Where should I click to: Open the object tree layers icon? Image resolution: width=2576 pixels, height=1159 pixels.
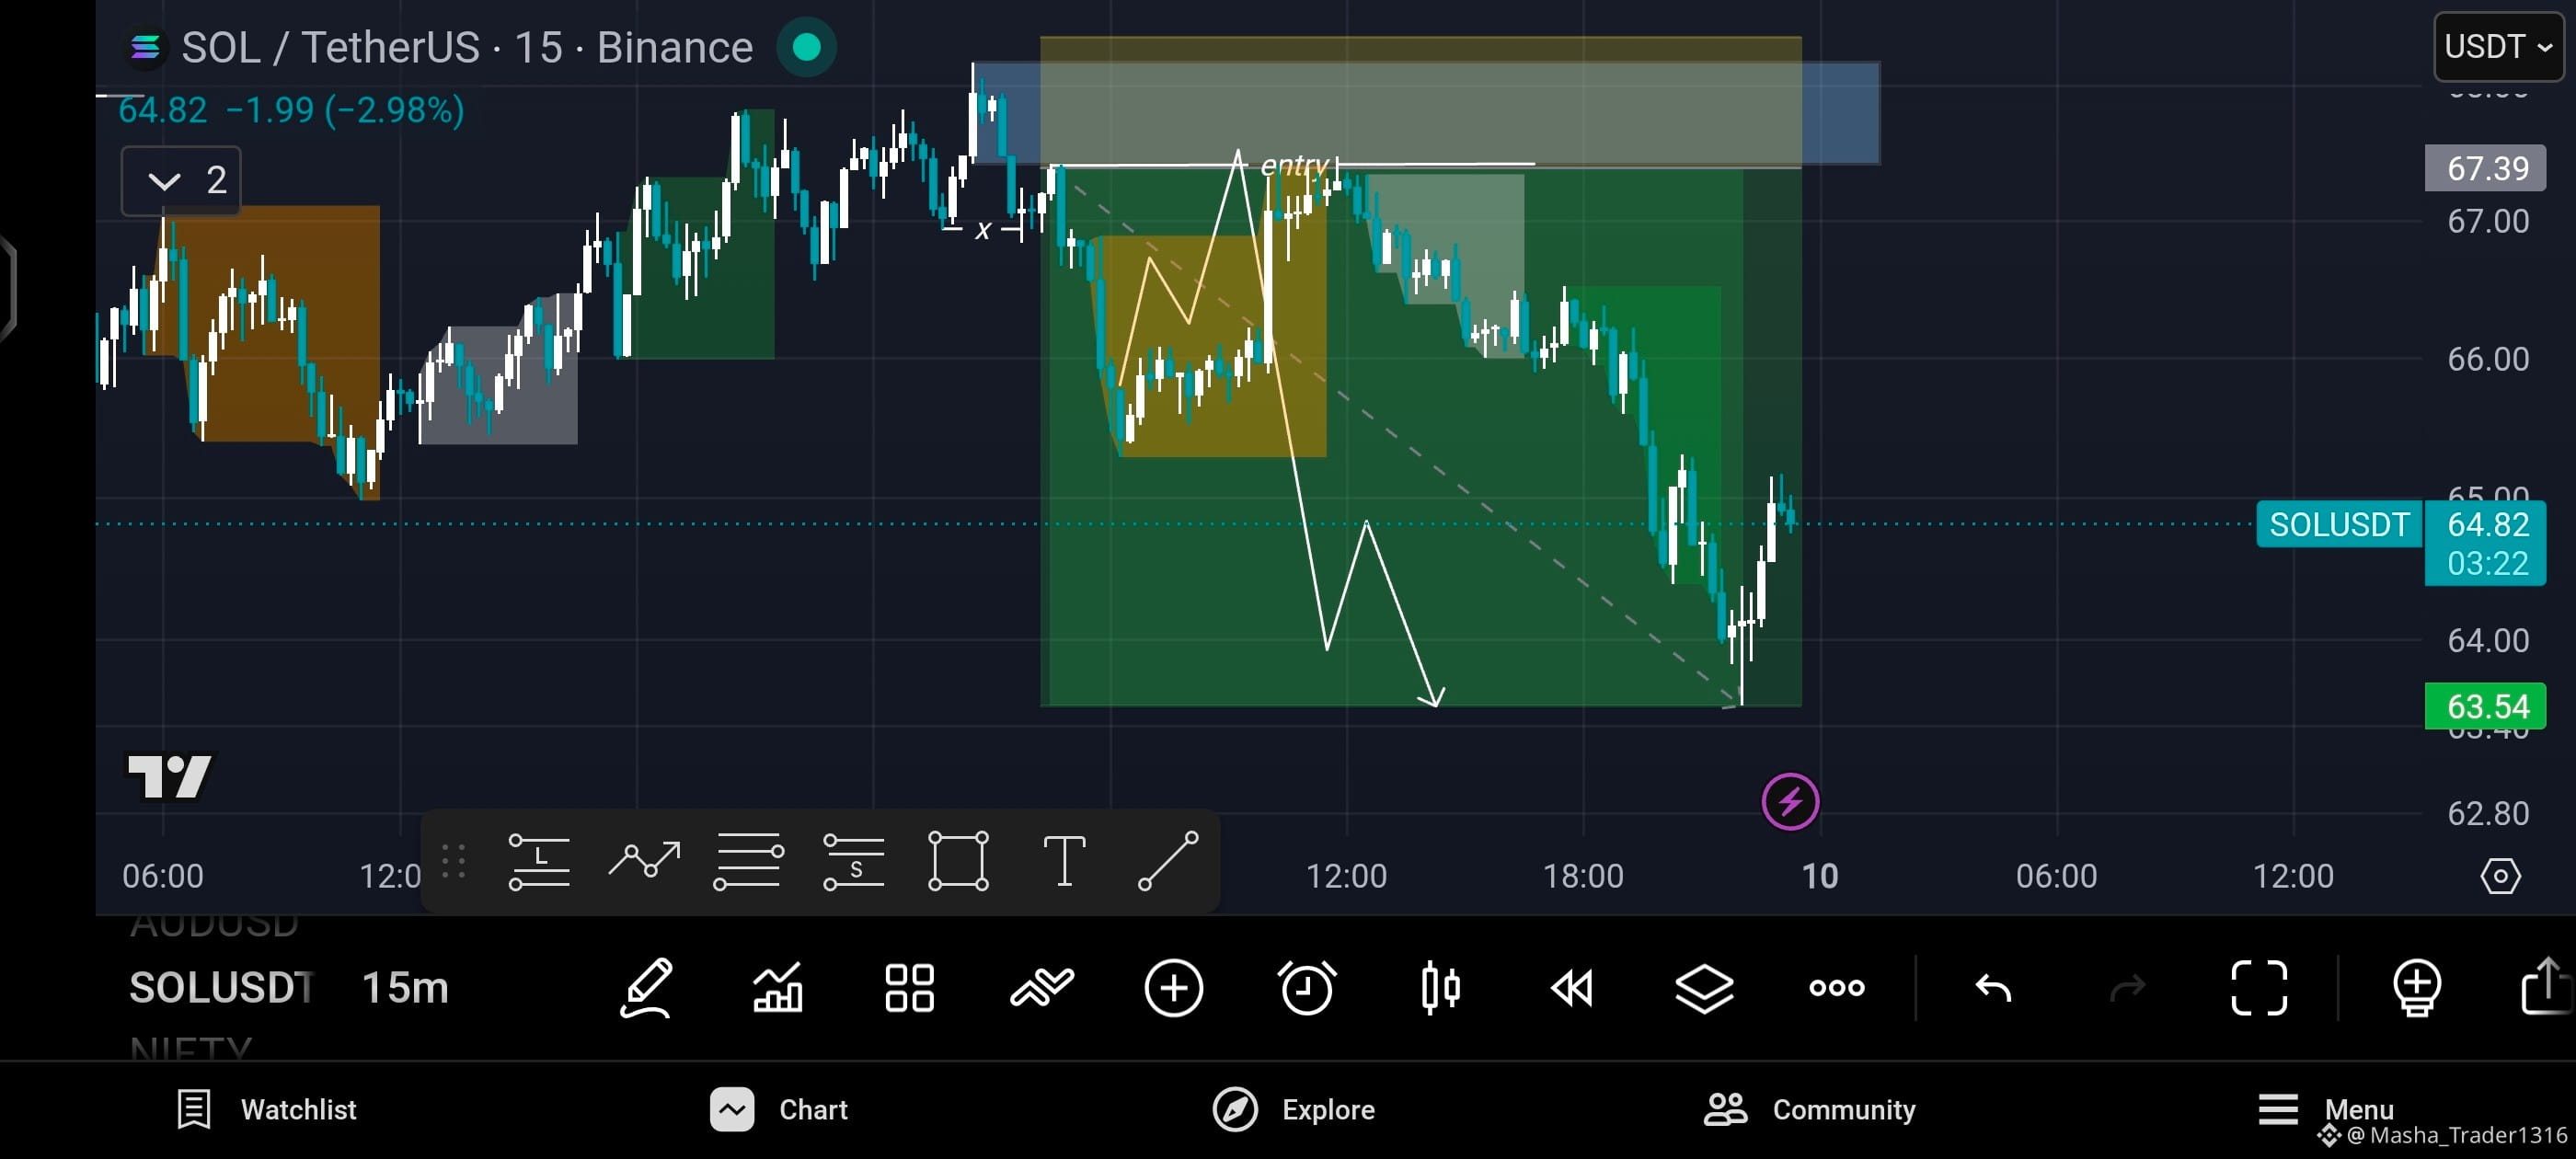1704,988
